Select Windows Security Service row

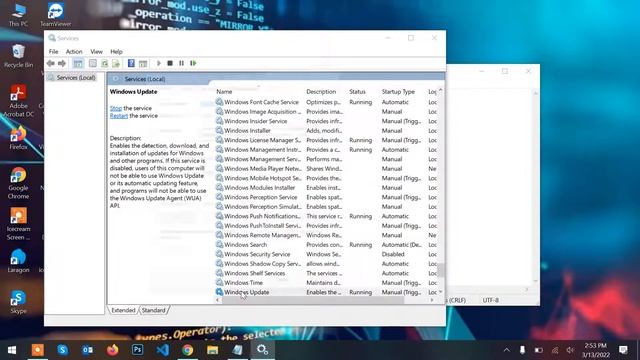click(x=327, y=254)
